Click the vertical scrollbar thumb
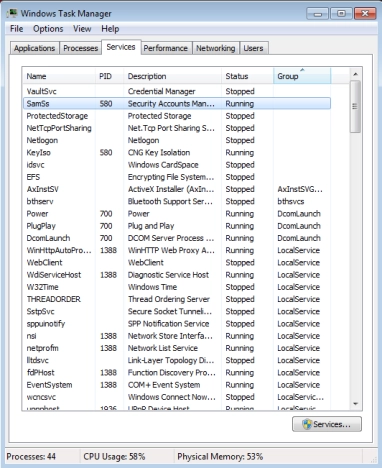Viewport: 382px width, 468px height. tap(355, 106)
